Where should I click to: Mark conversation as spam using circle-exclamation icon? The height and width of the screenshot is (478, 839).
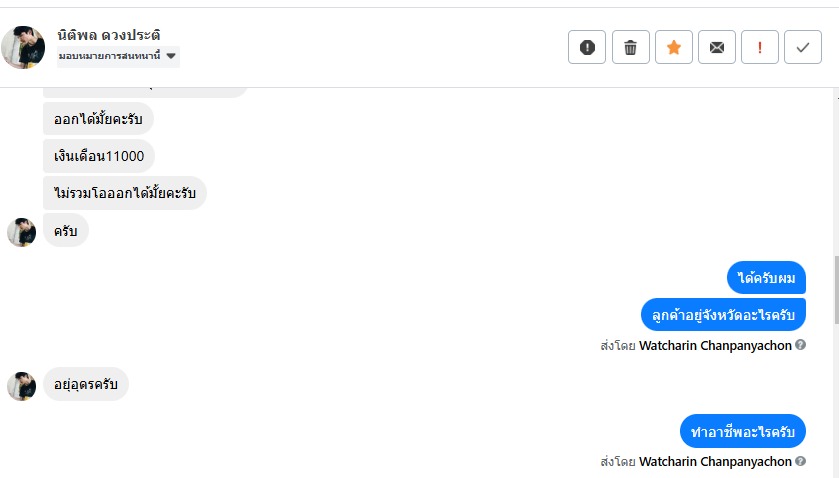click(x=587, y=47)
